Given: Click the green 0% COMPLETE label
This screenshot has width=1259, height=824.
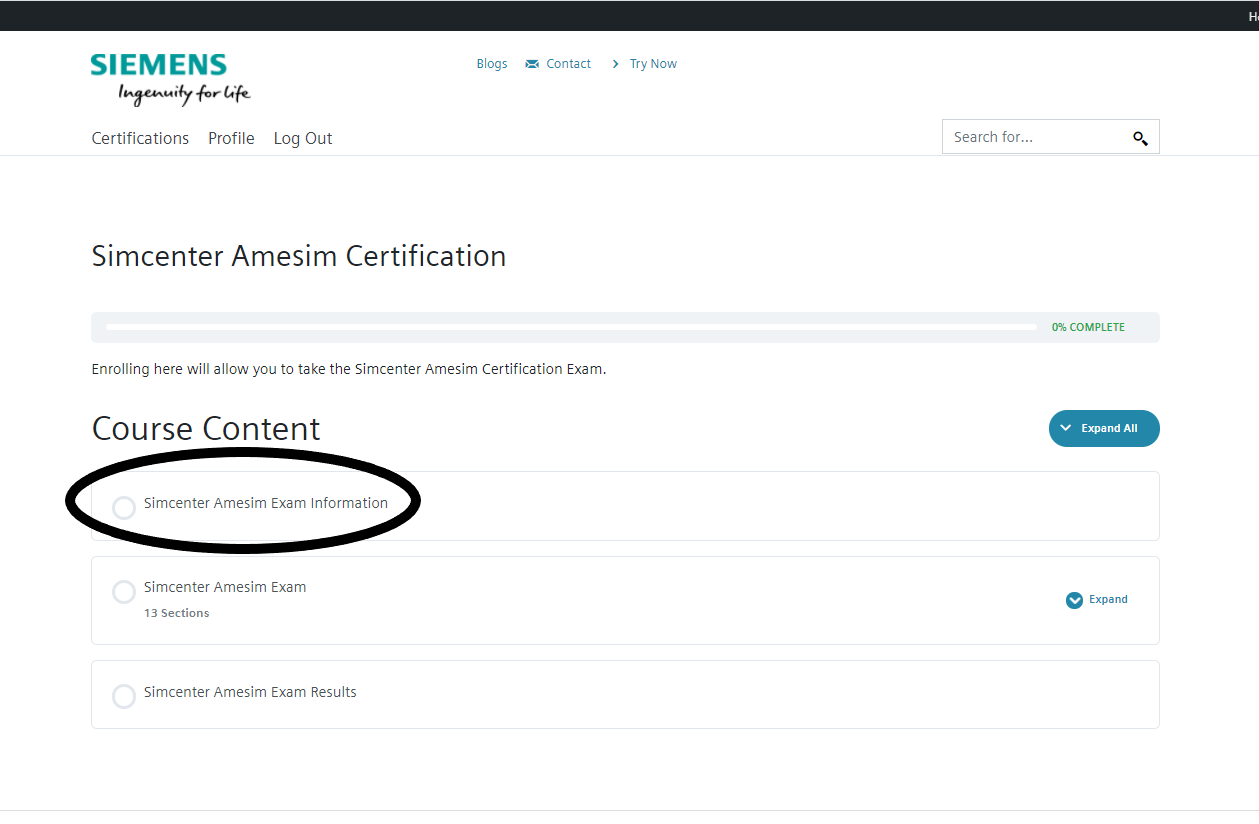Looking at the screenshot, I should pos(1087,326).
